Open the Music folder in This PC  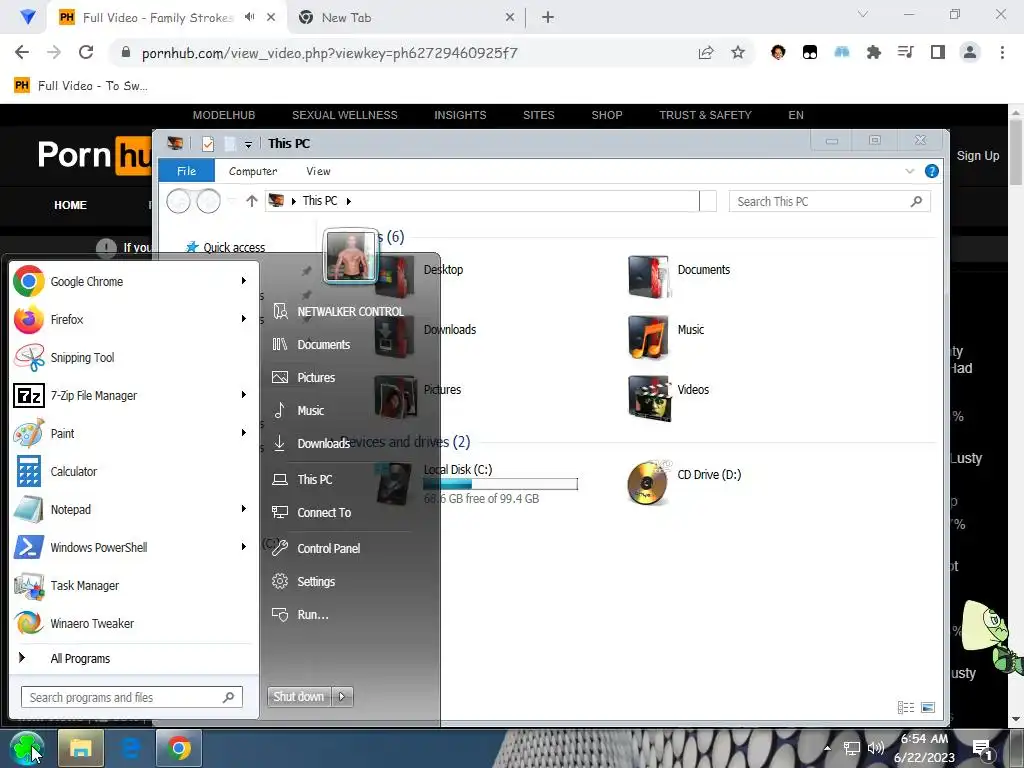coord(667,336)
